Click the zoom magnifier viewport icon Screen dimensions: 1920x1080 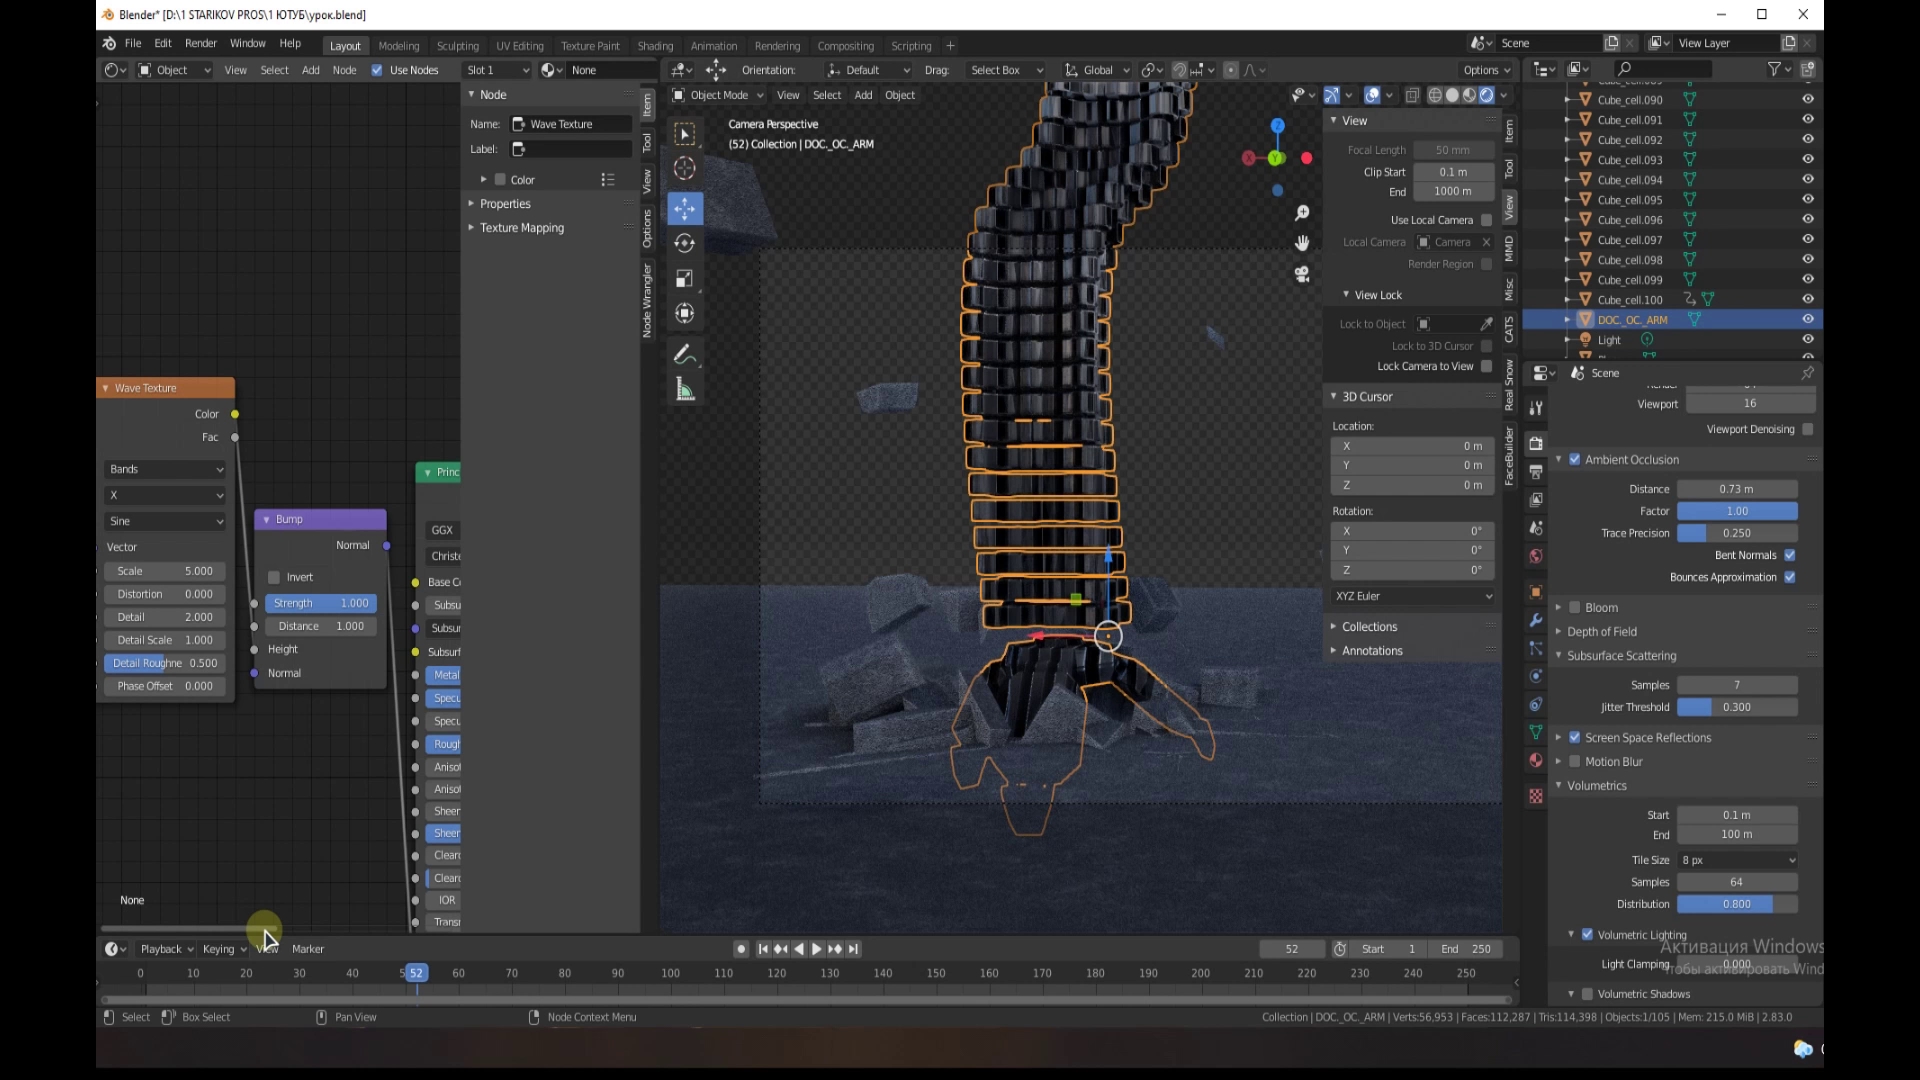tap(1302, 213)
